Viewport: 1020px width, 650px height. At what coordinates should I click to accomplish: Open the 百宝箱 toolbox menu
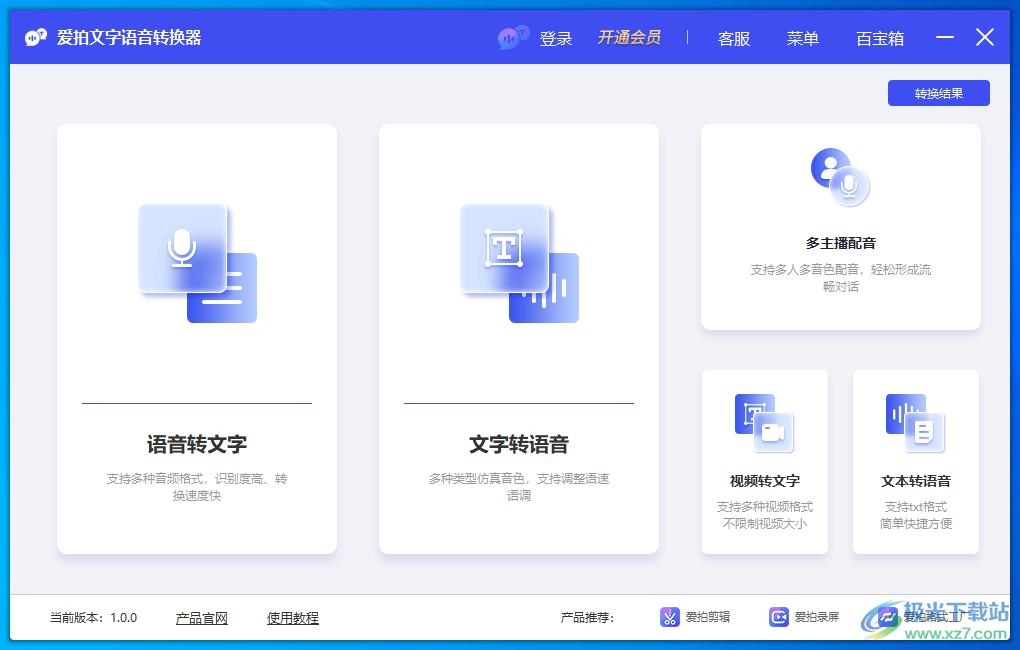tap(880, 38)
